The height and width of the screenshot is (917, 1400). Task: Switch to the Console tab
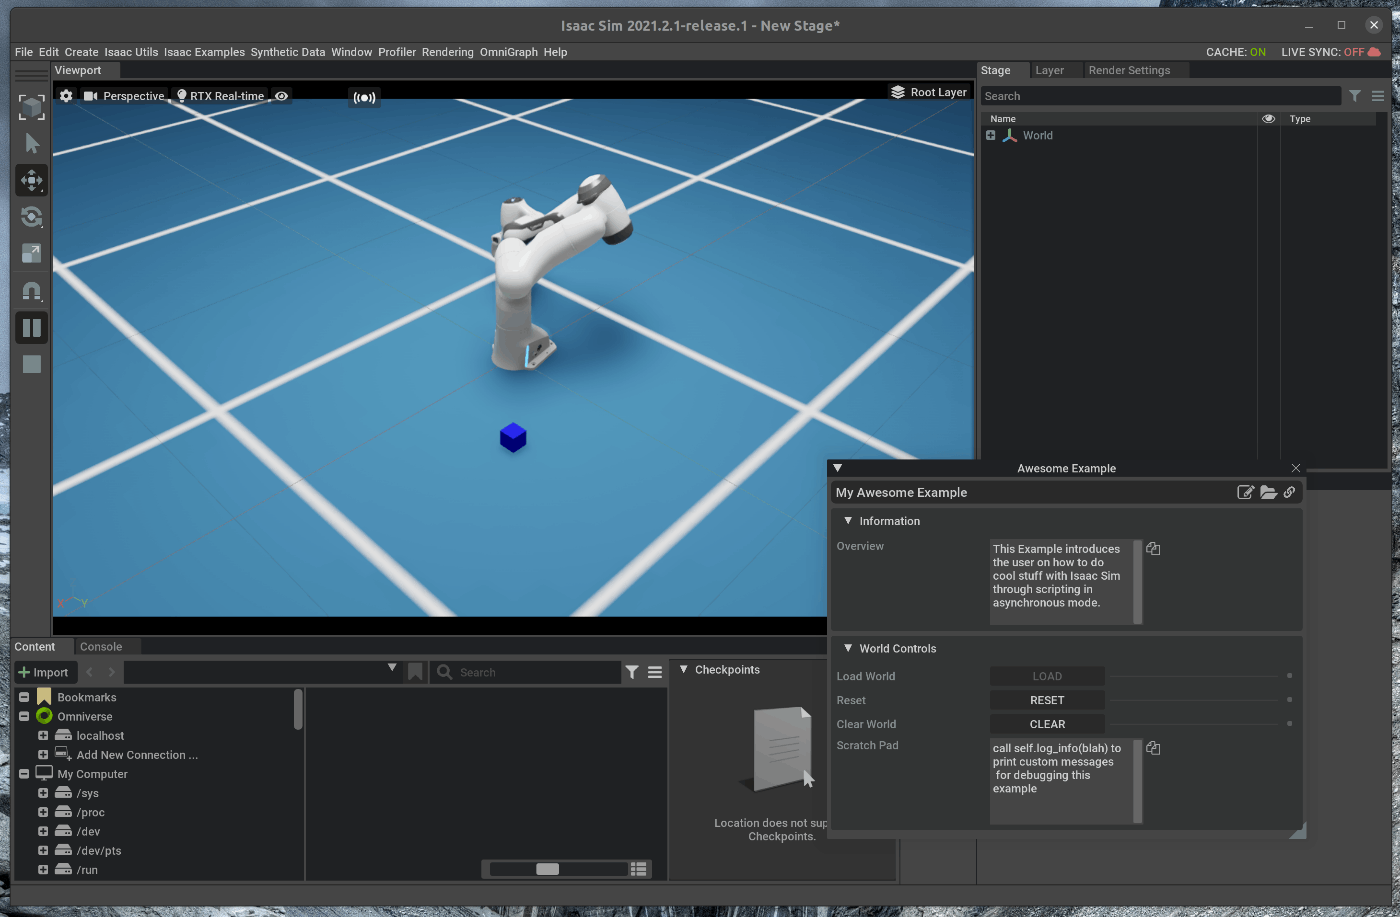101,647
